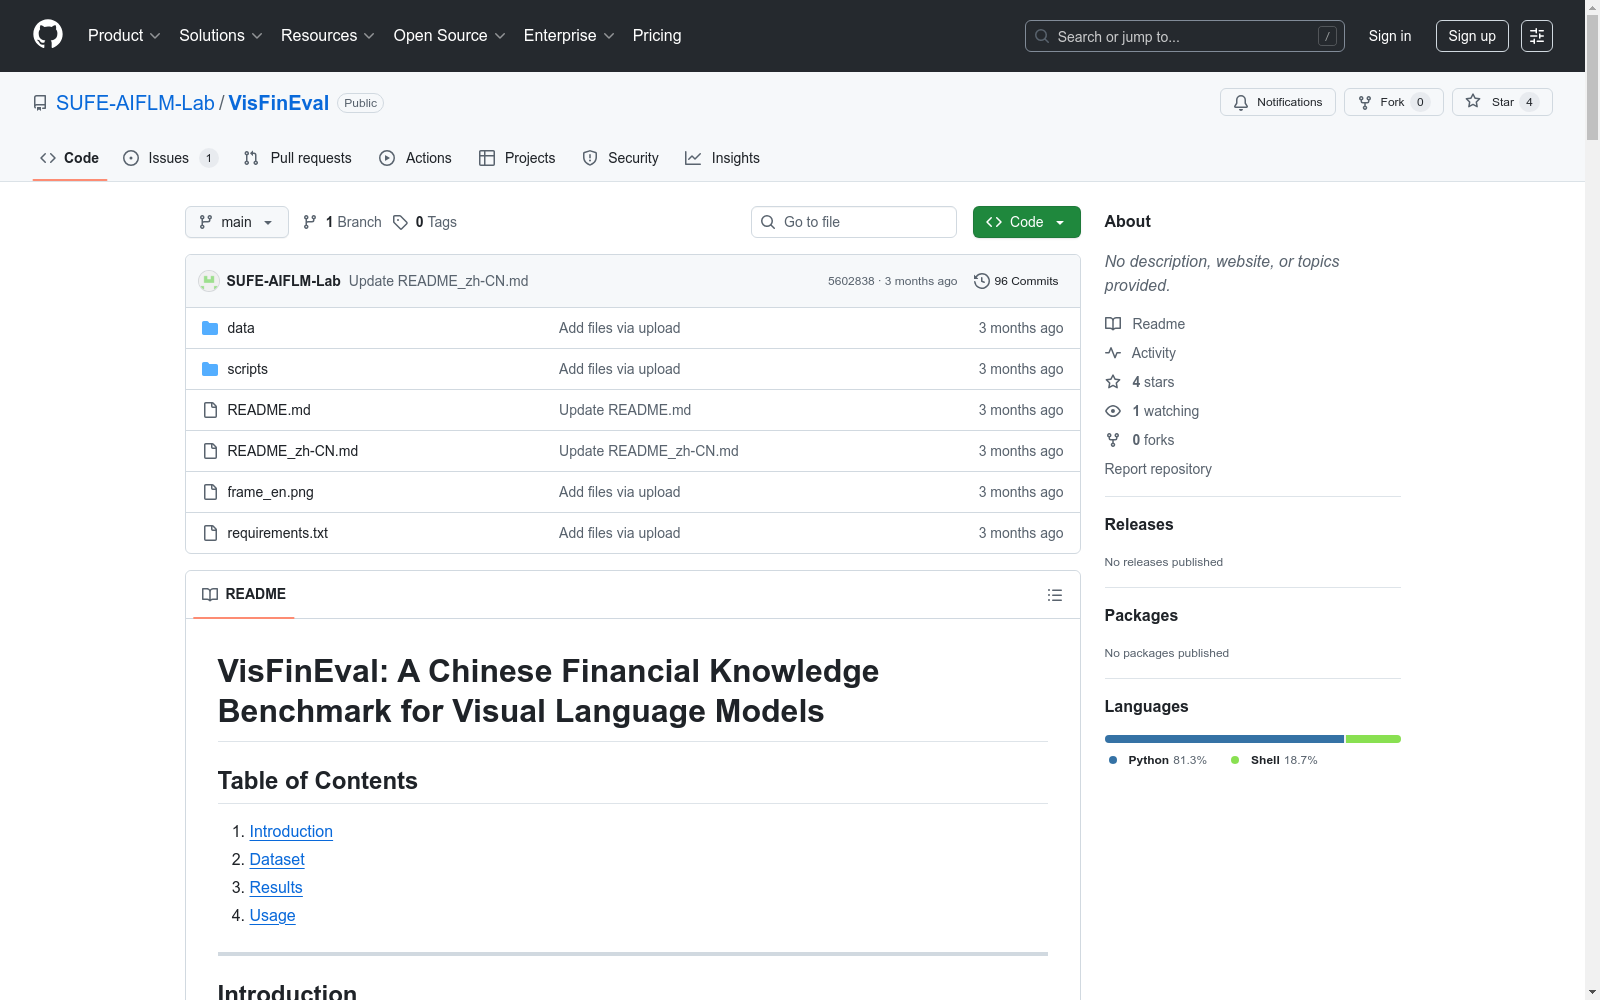Screen dimensions: 1600x1000
Task: Expand the Resources menu
Action: point(328,35)
